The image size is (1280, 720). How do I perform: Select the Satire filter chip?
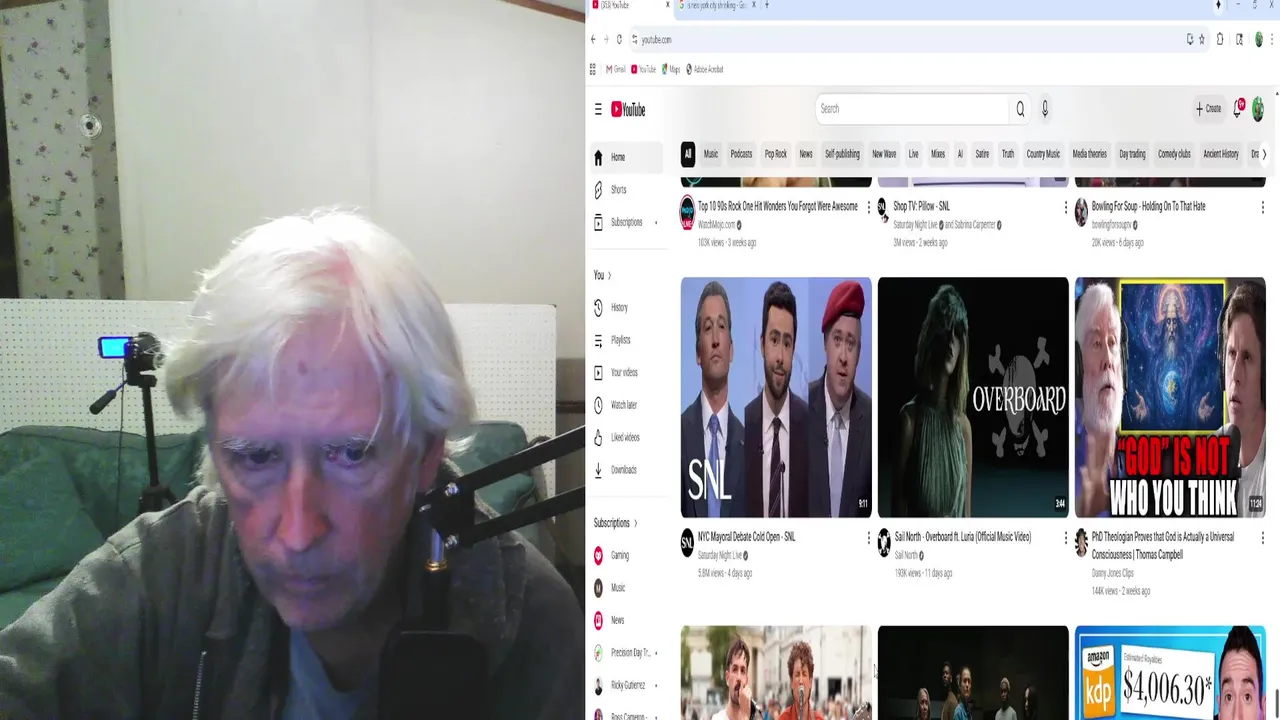[982, 154]
